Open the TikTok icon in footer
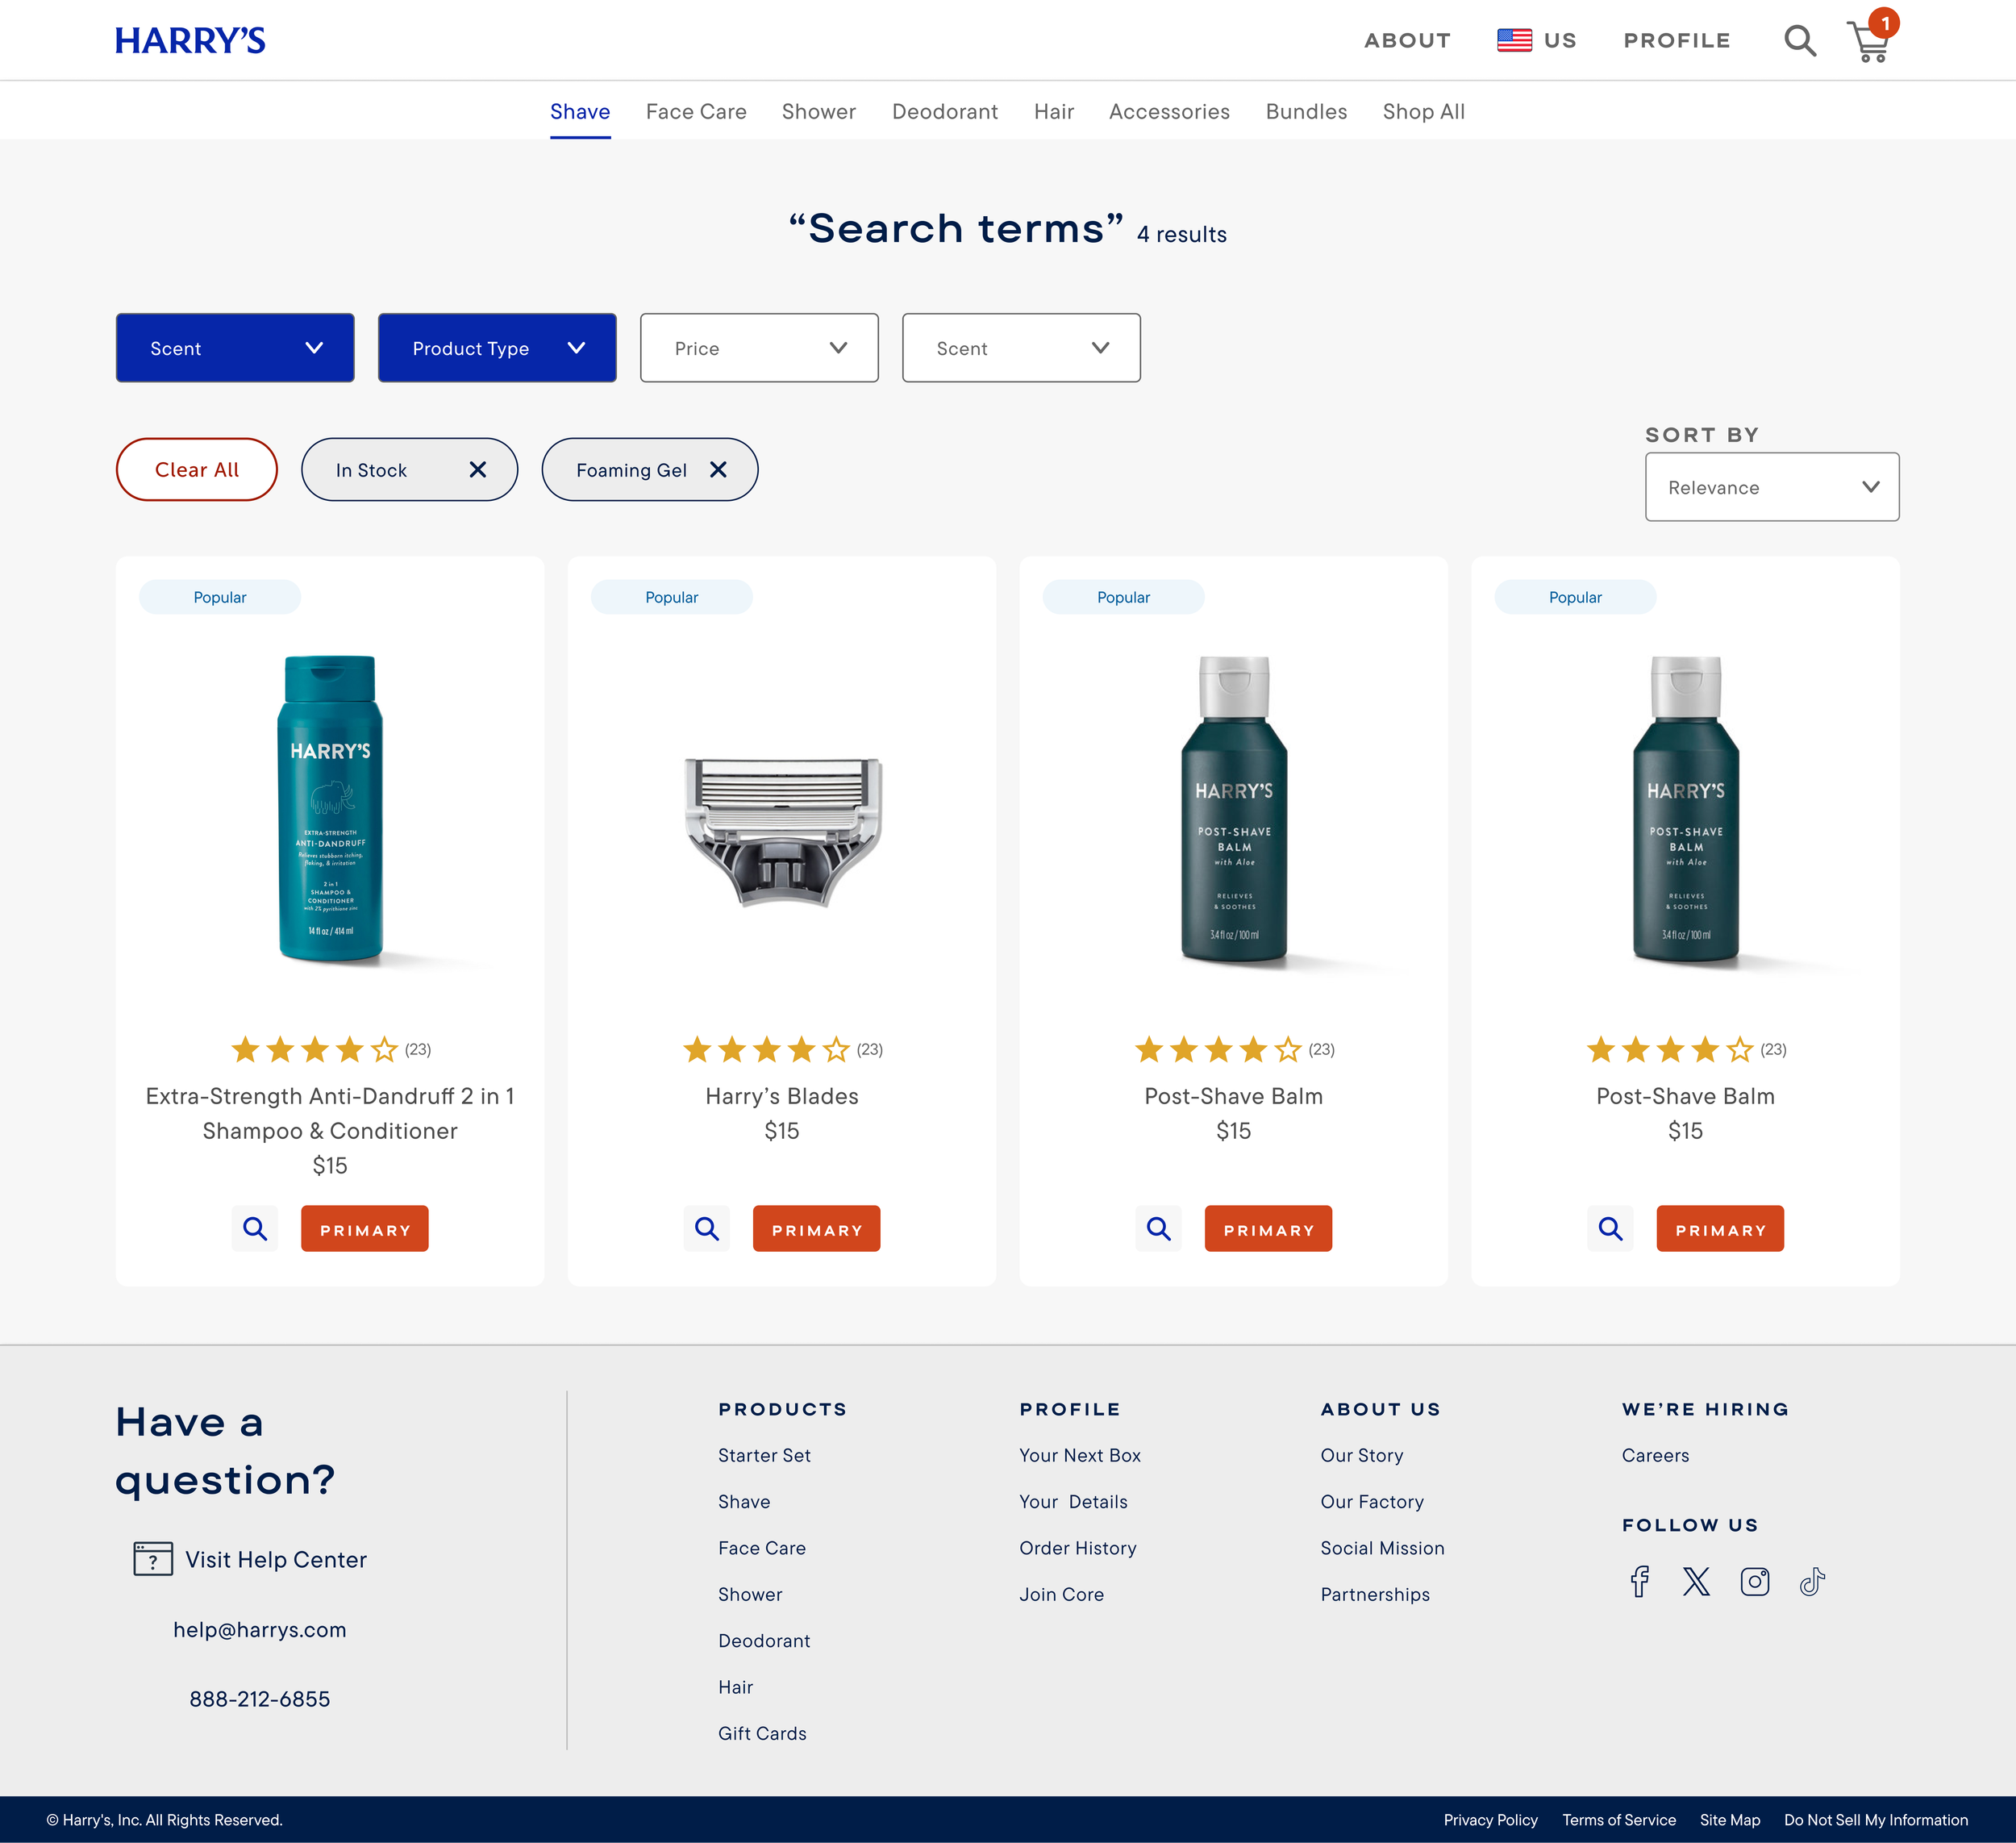This screenshot has width=2016, height=1843. coord(1812,1581)
